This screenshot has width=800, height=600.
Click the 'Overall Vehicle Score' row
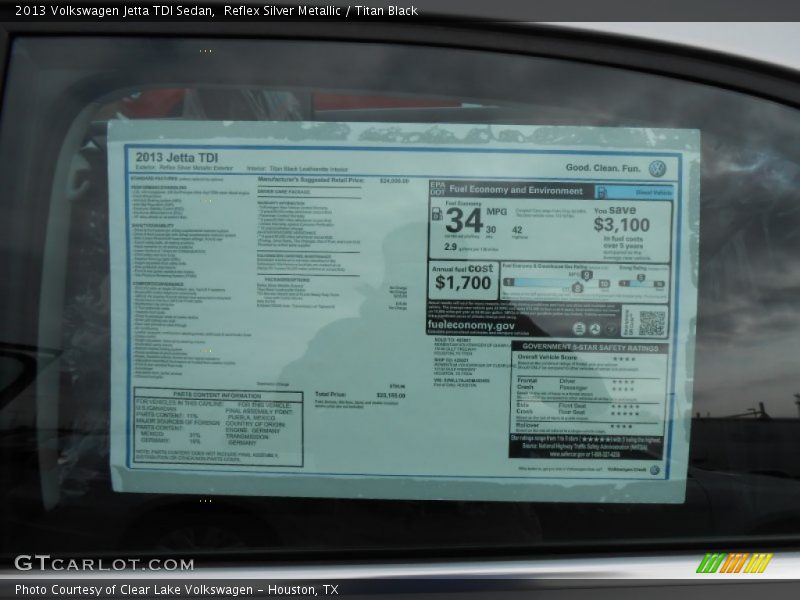coord(577,358)
